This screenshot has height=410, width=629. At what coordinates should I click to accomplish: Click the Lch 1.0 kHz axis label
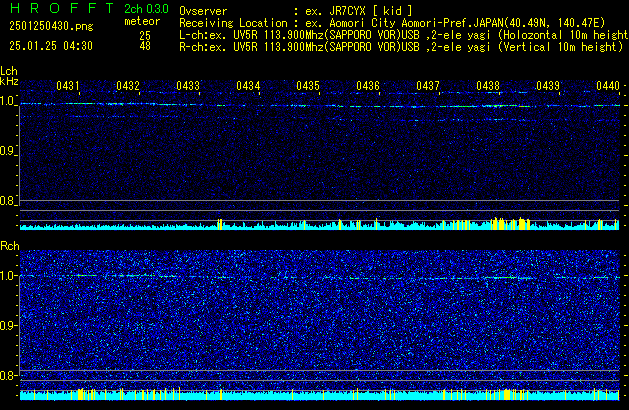(7, 101)
